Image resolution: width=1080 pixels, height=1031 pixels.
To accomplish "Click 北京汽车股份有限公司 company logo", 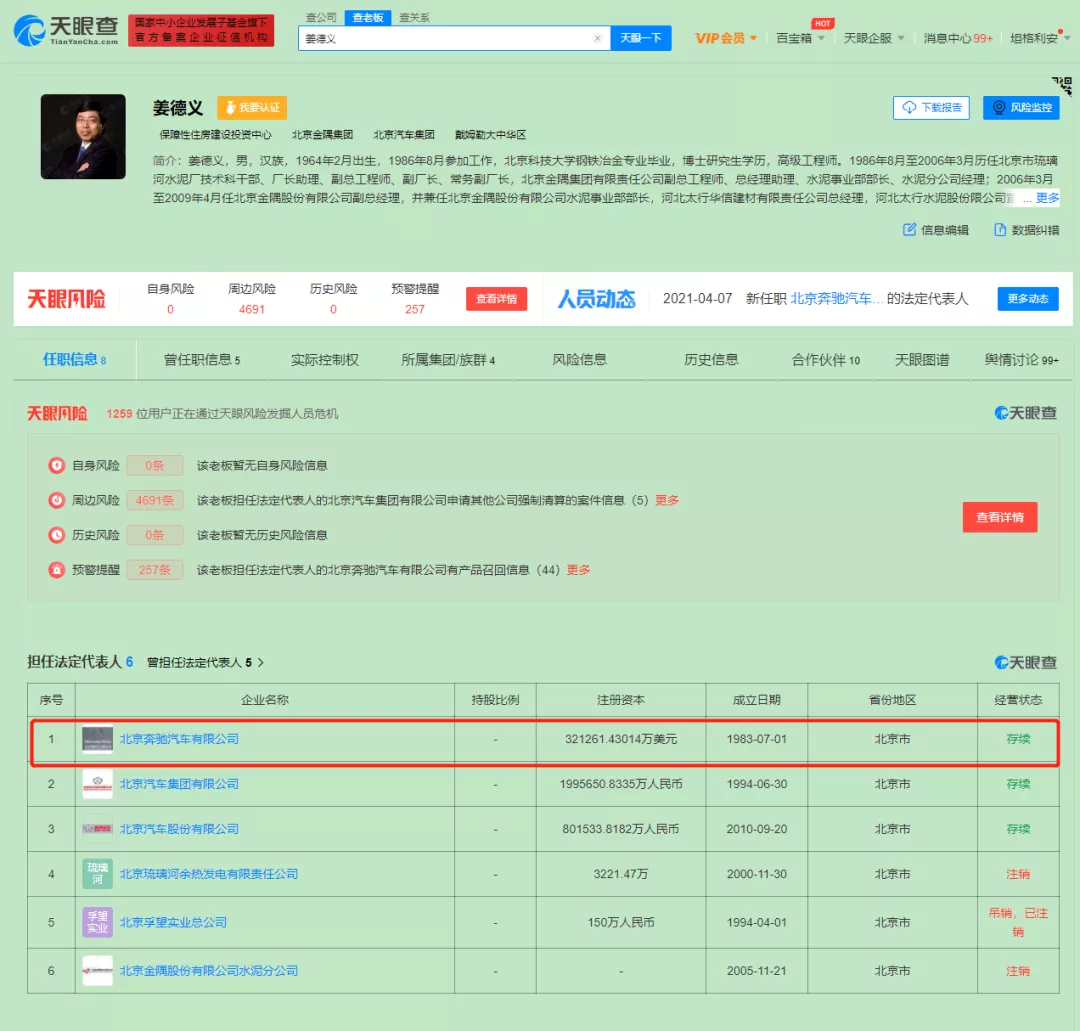I will click(x=97, y=829).
